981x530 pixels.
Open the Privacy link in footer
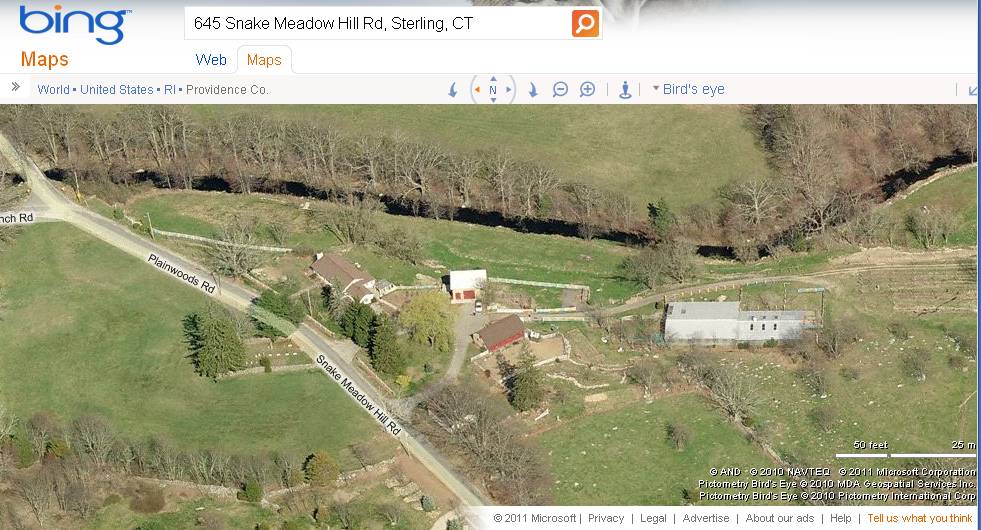click(x=606, y=518)
